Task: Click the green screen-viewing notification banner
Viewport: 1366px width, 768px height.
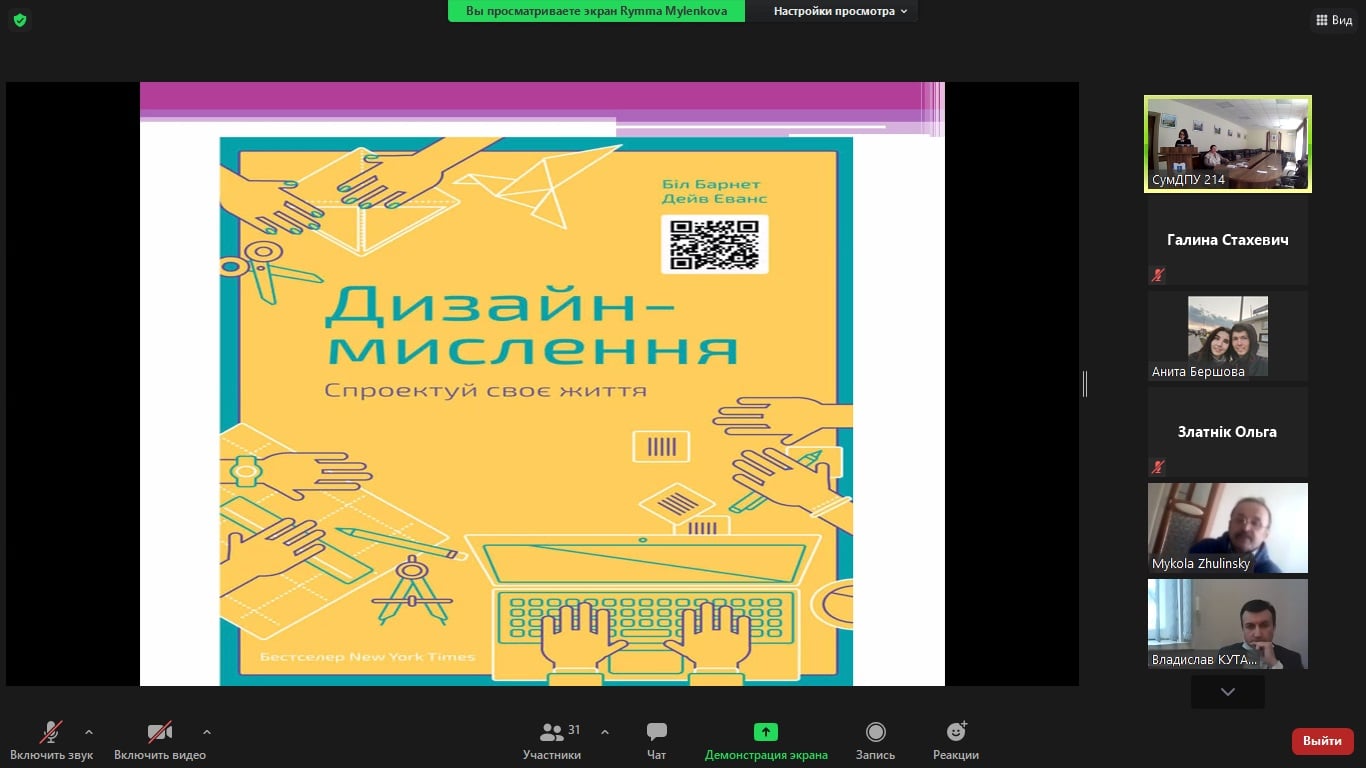Action: [596, 11]
